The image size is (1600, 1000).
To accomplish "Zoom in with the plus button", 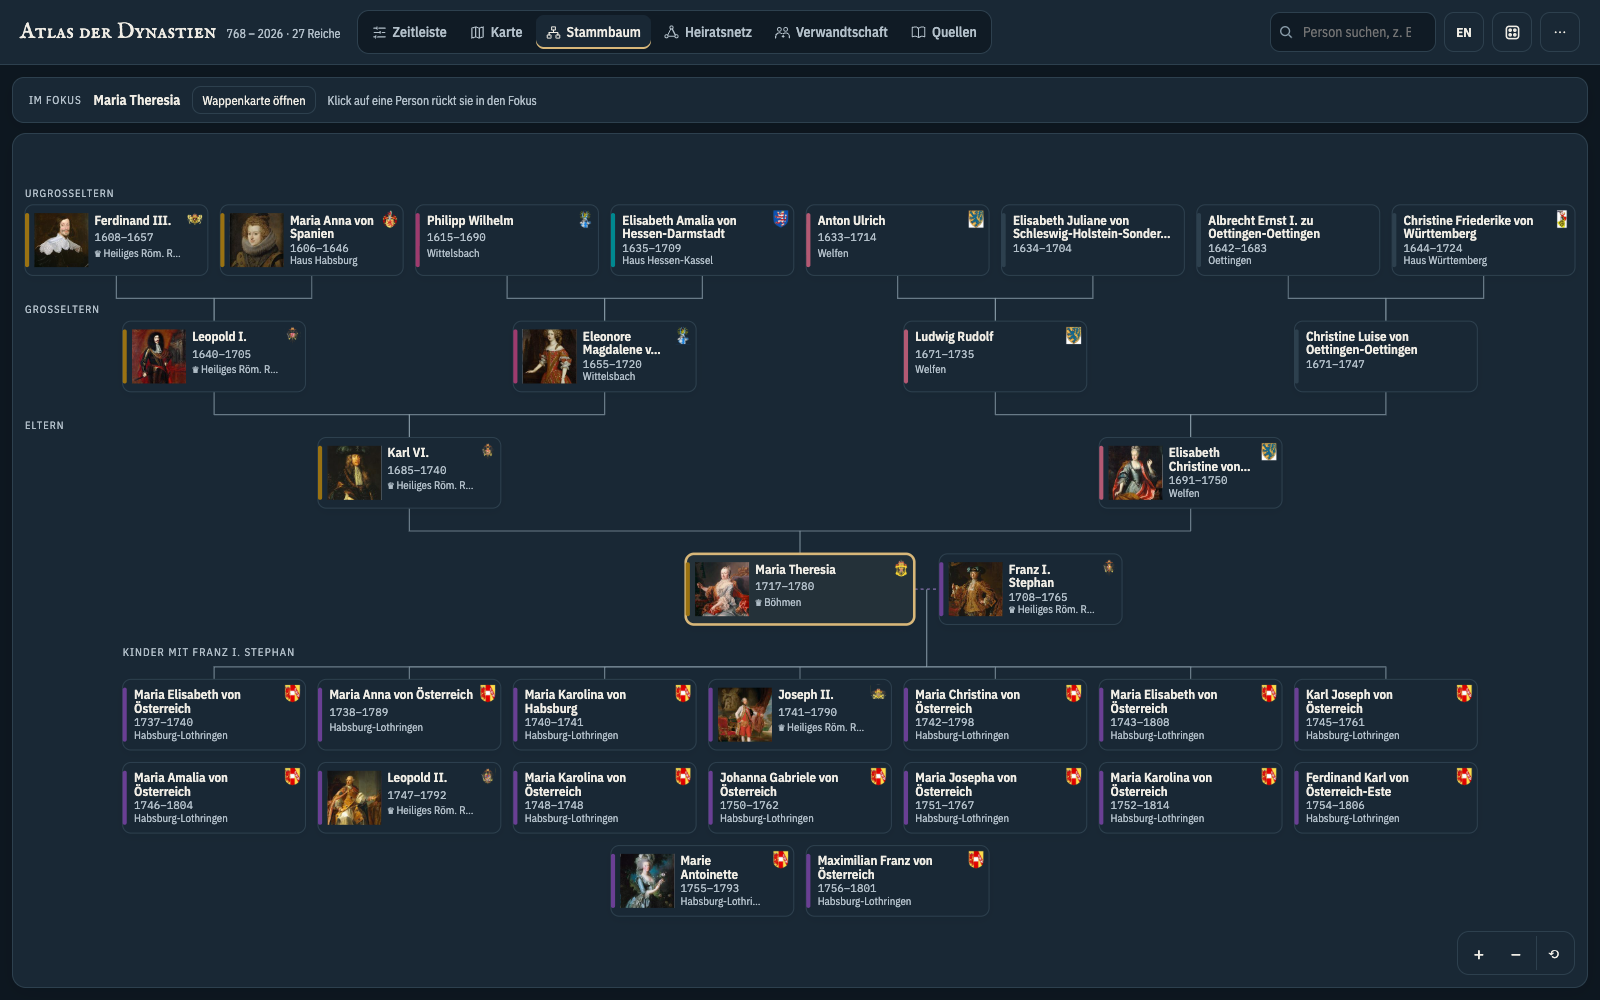I will (x=1478, y=954).
